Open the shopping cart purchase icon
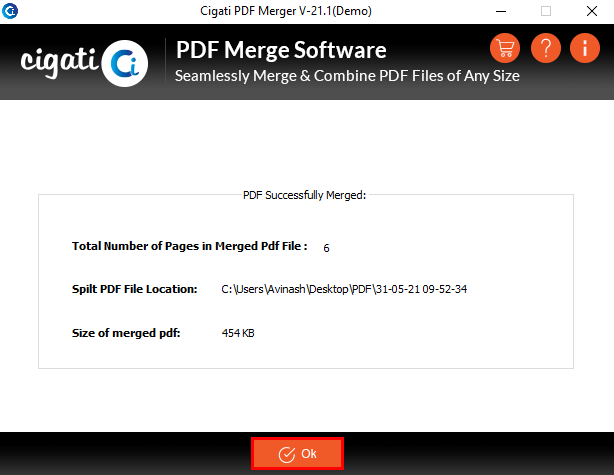This screenshot has height=475, width=614. [x=505, y=48]
